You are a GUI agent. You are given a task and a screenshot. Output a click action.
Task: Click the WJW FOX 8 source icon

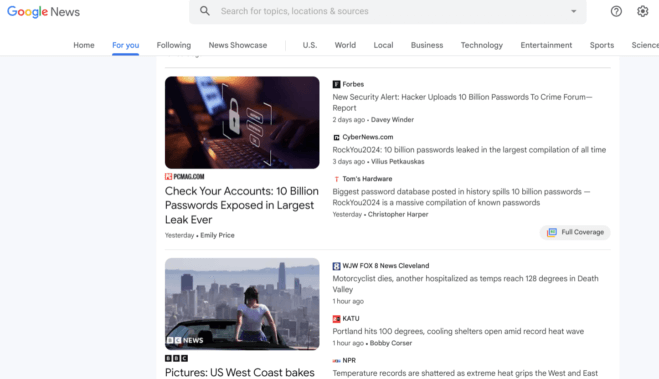click(x=336, y=266)
